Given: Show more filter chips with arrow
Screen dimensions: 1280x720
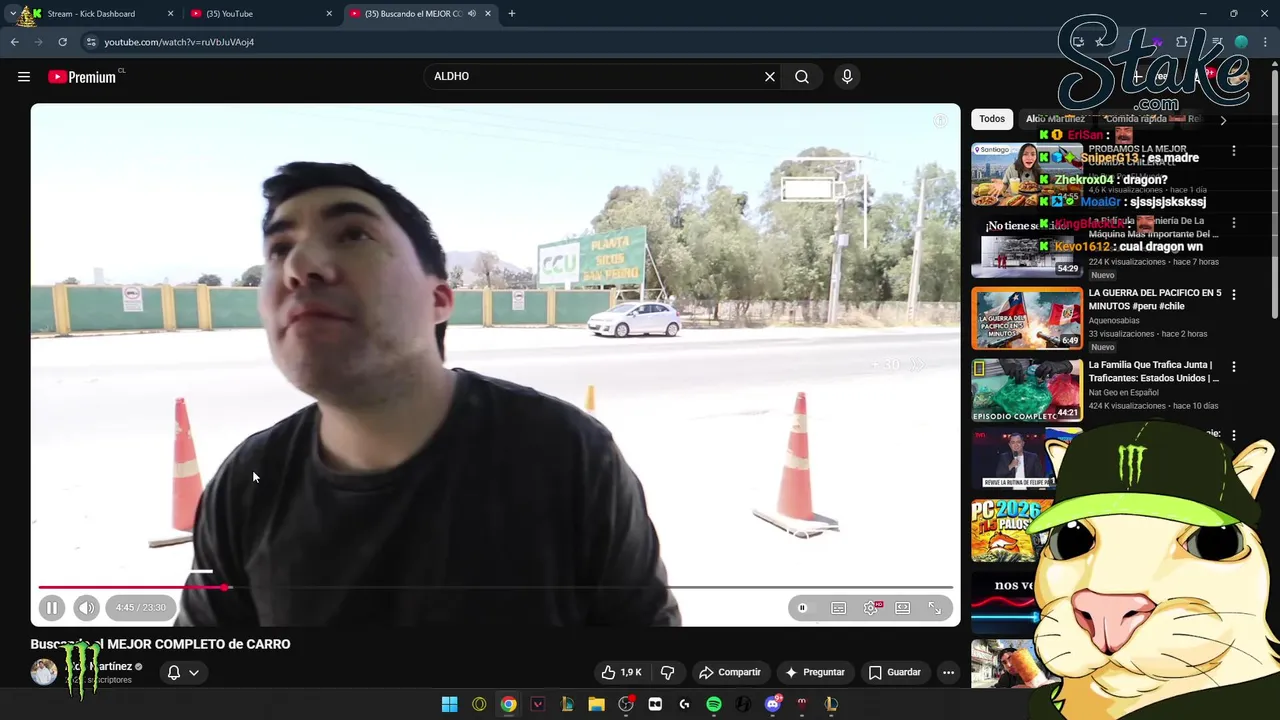Looking at the screenshot, I should point(1222,120).
